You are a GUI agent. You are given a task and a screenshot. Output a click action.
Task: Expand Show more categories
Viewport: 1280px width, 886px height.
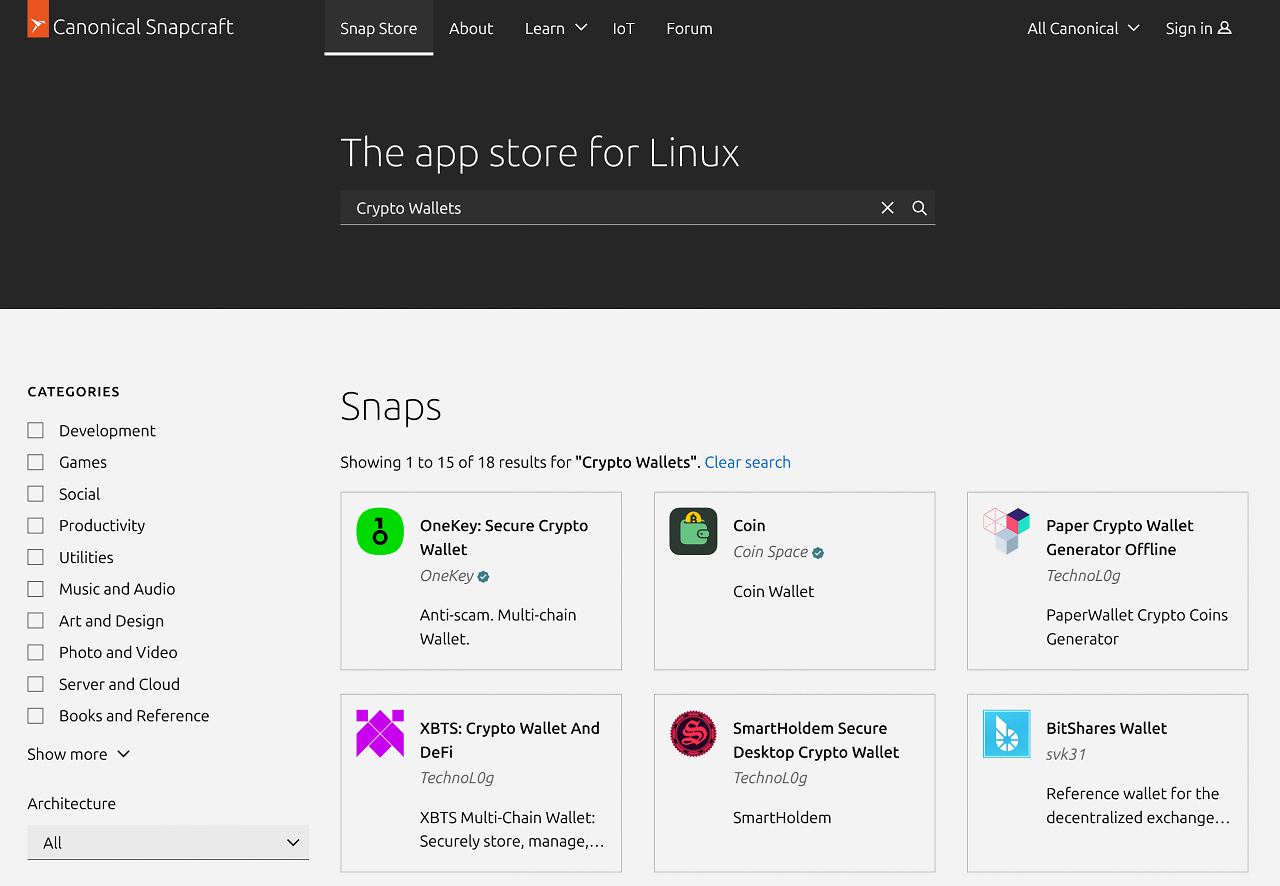(79, 754)
